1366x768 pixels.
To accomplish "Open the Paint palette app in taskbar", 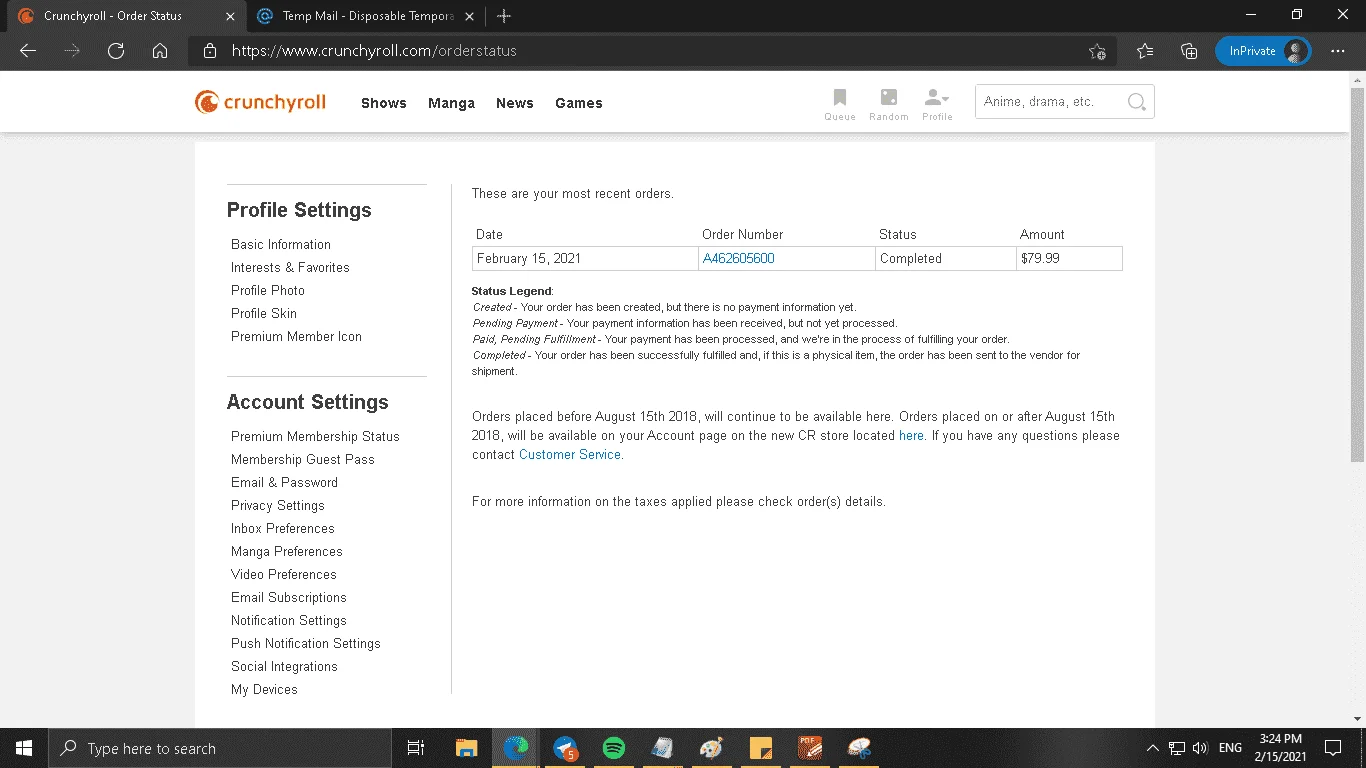I will (711, 748).
